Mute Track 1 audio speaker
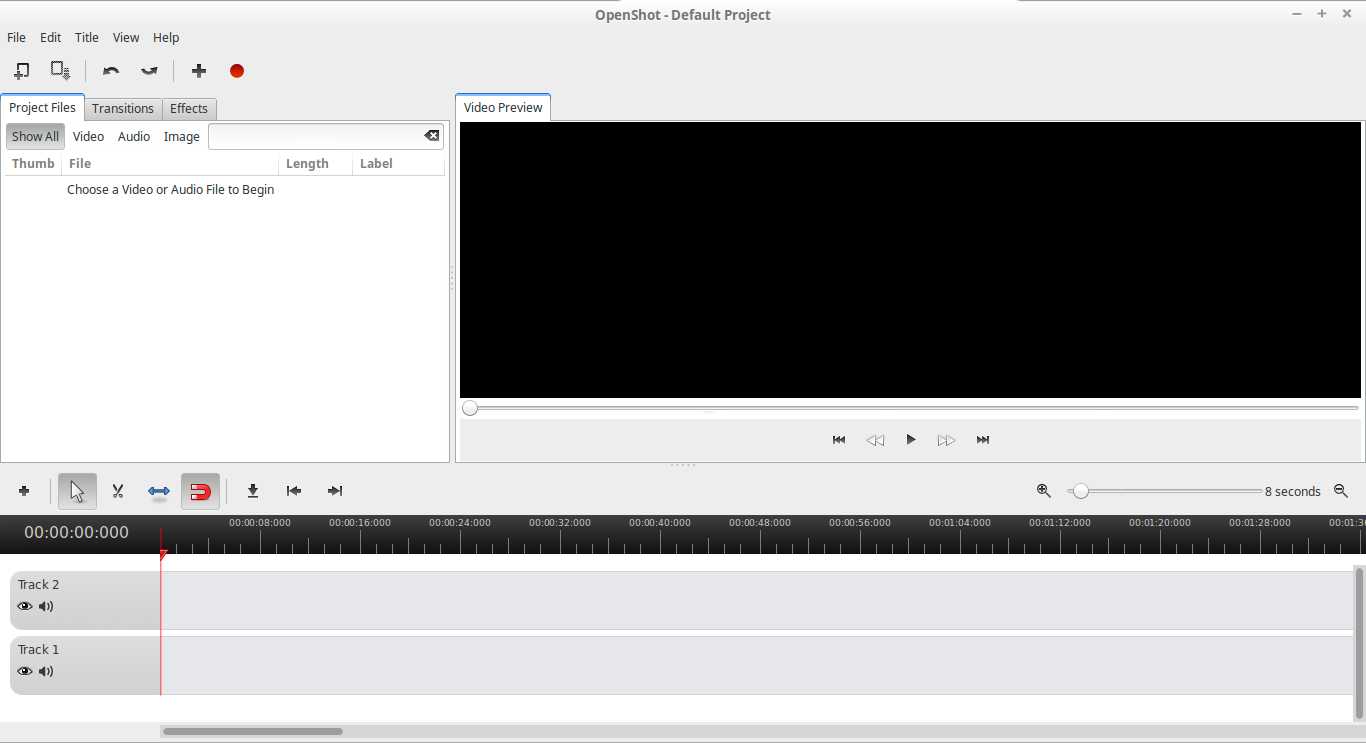1366x743 pixels. pos(46,671)
